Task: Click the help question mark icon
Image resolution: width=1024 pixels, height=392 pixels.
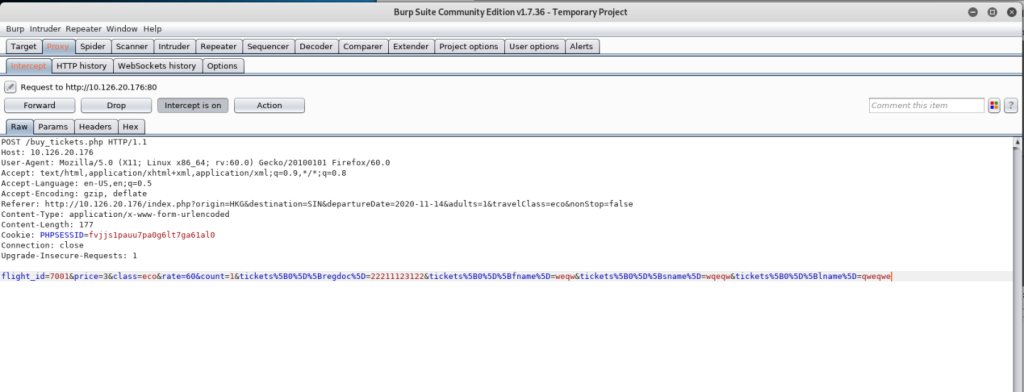Action: pos(1011,105)
